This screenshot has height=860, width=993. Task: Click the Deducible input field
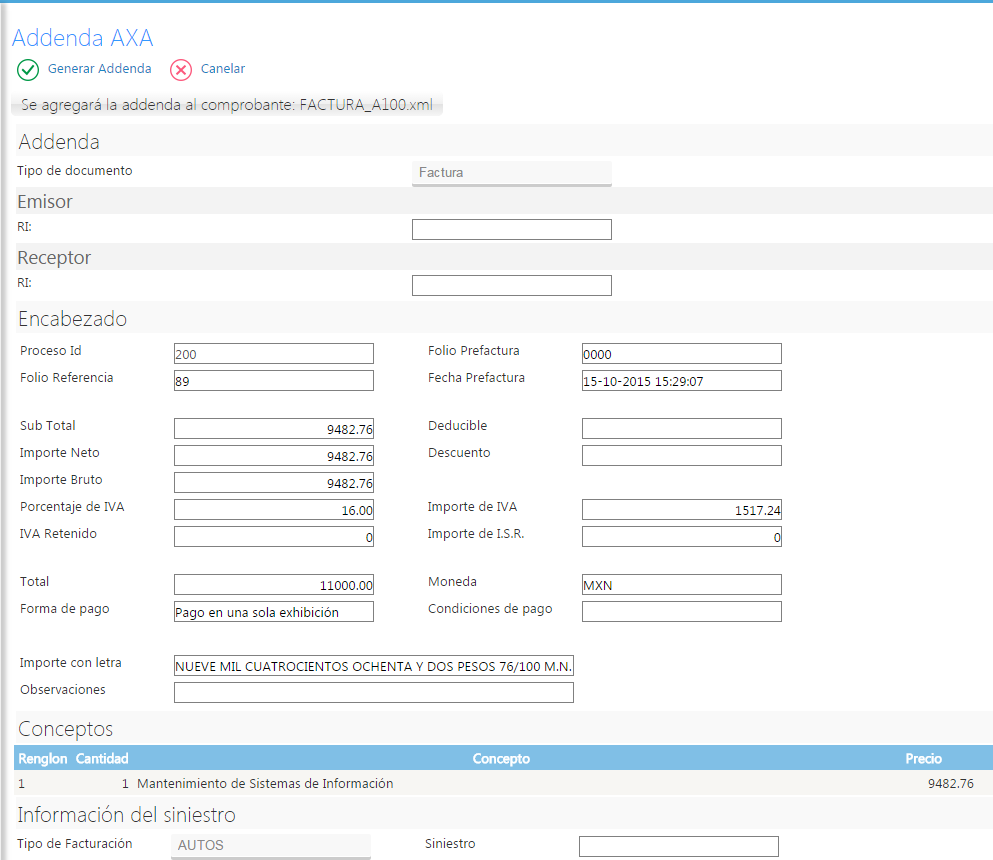681,429
